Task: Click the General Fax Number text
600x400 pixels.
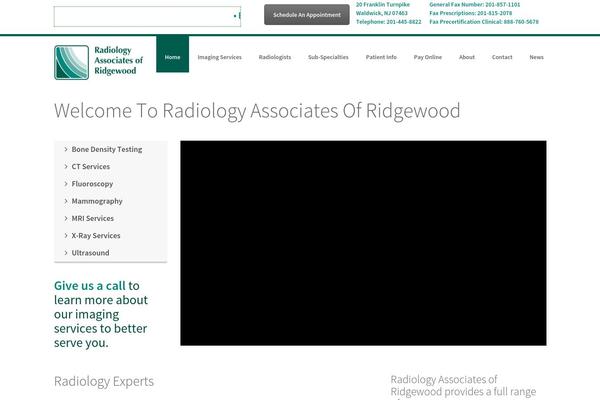Action: coord(474,5)
